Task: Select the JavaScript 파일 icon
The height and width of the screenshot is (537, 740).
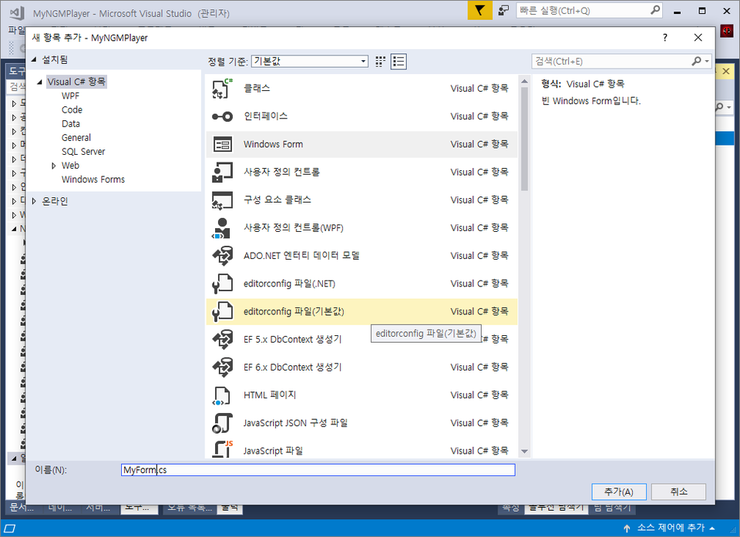Action: coord(222,449)
